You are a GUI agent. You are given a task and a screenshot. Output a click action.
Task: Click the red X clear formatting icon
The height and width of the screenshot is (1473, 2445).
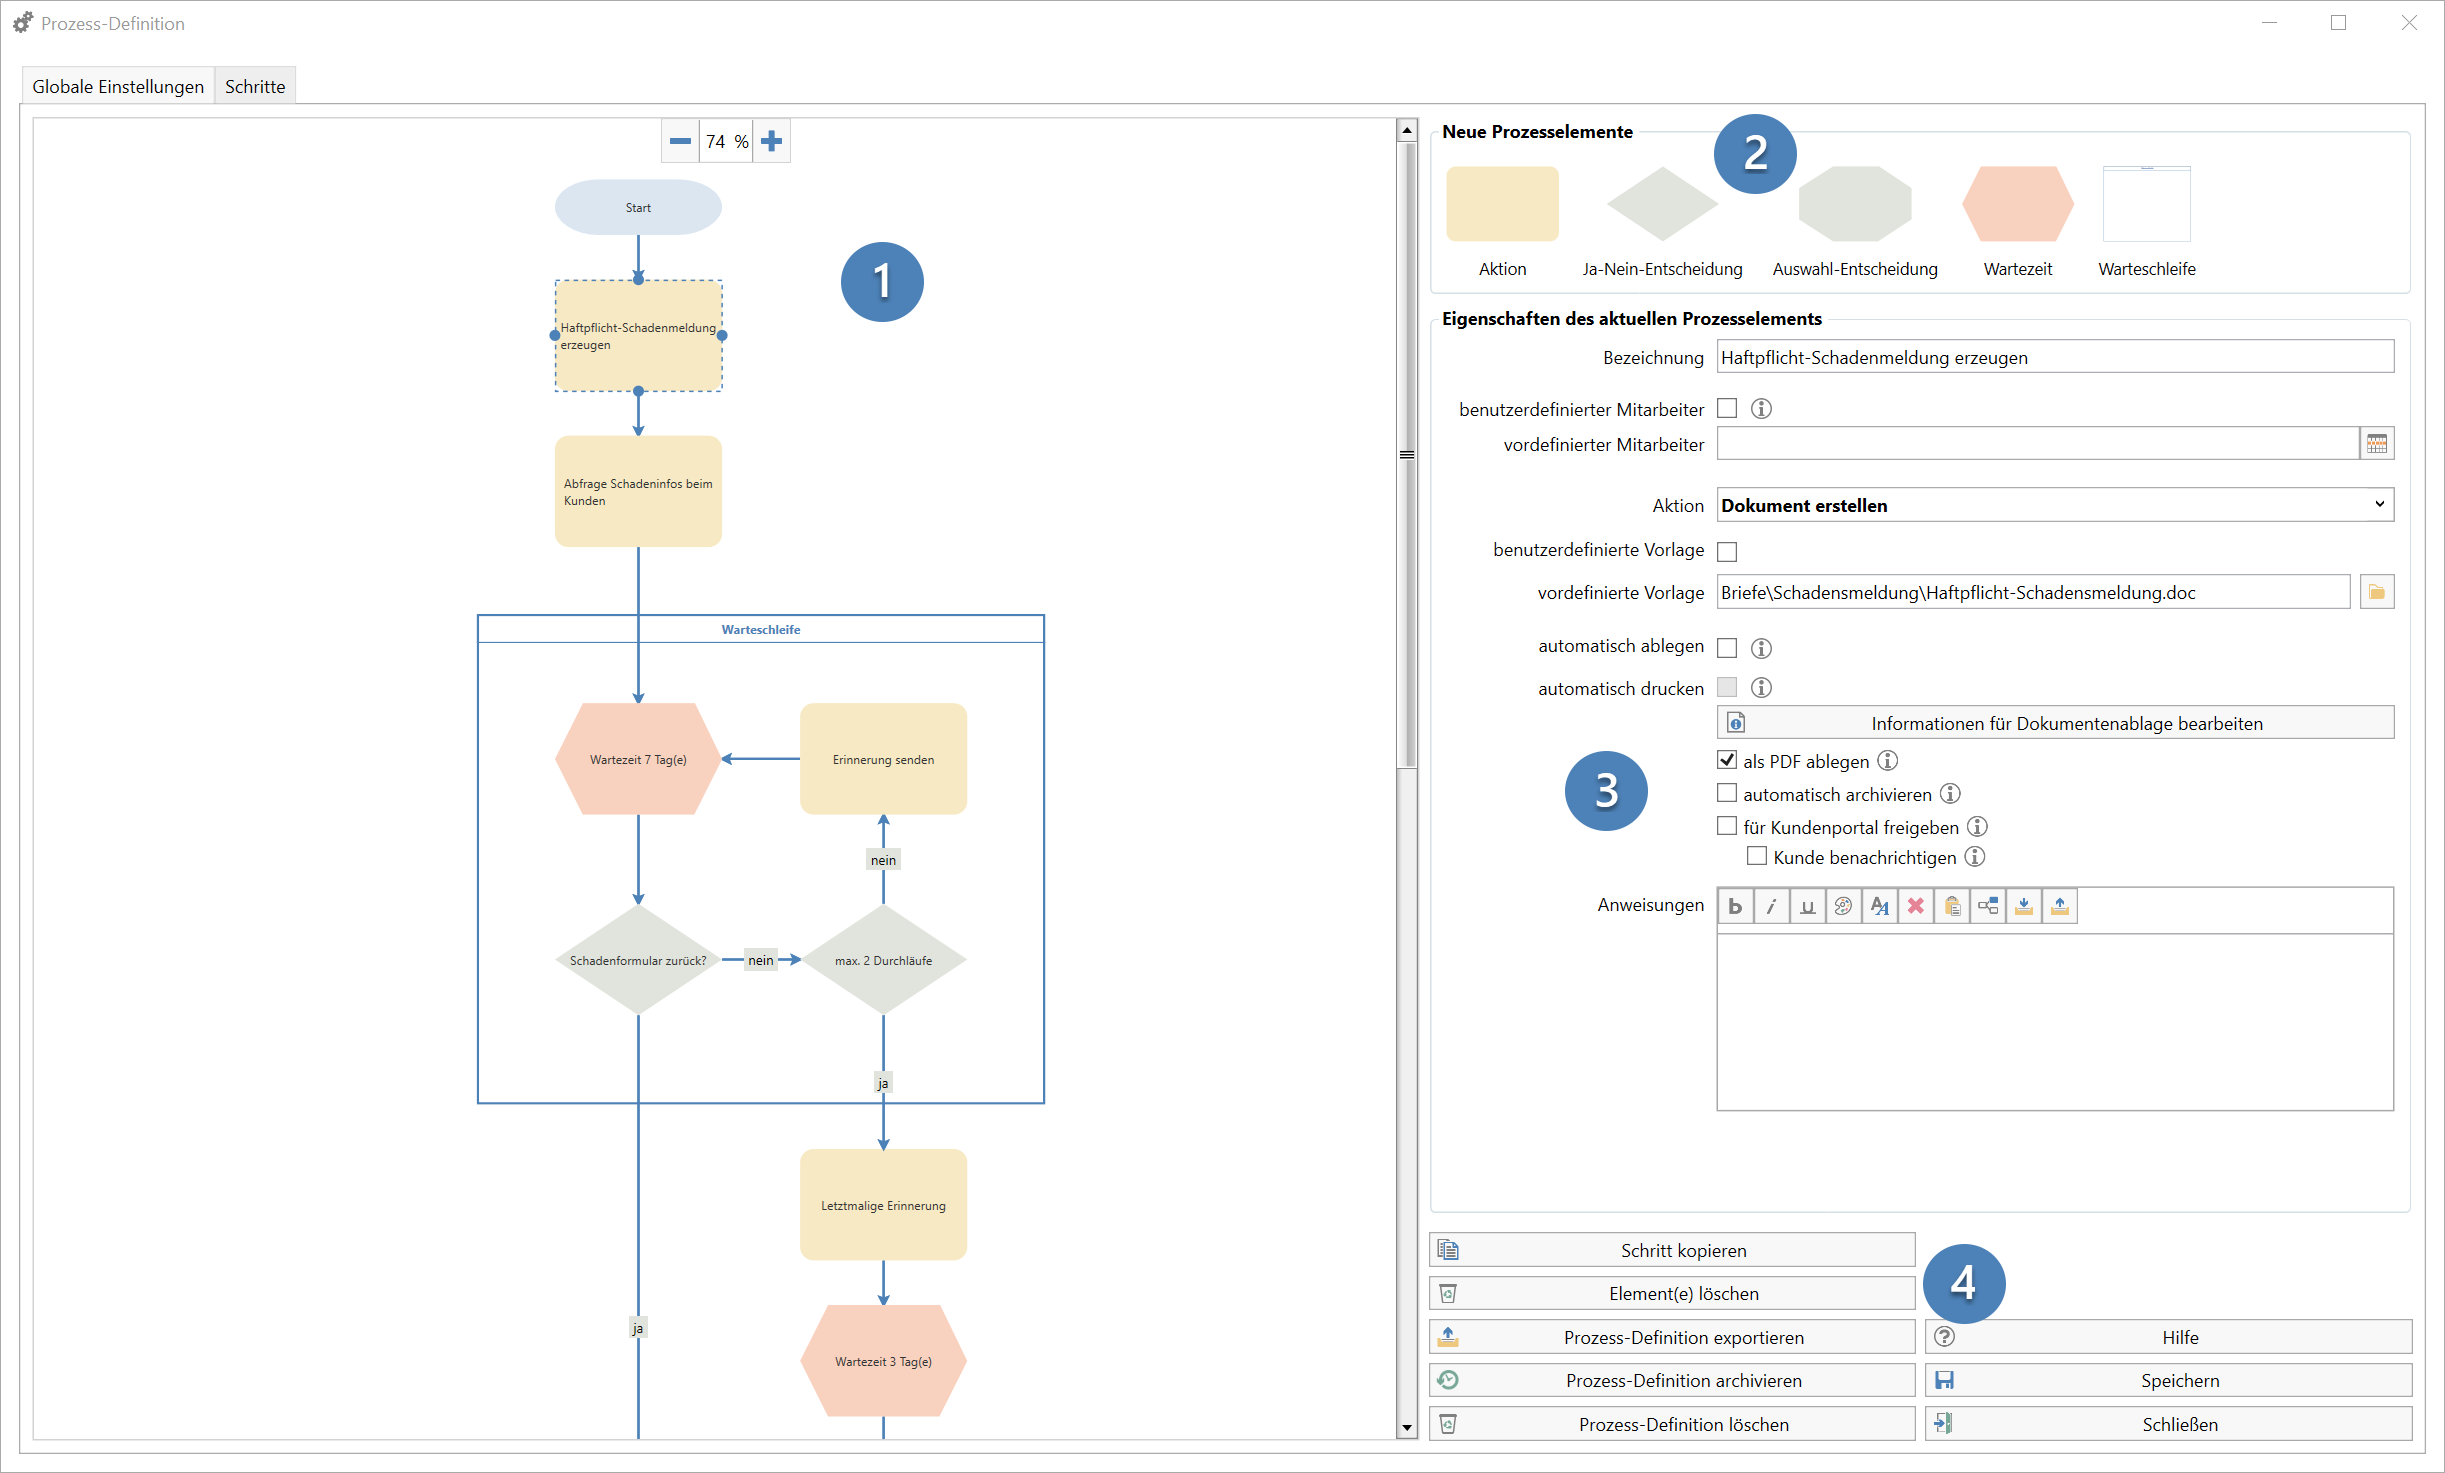click(x=1915, y=906)
